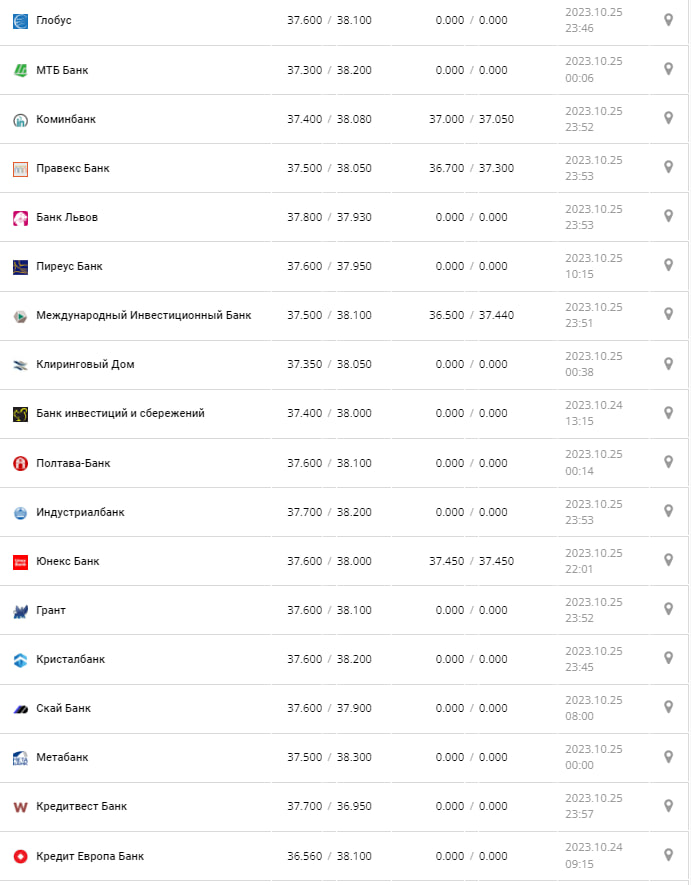The width and height of the screenshot is (691, 885).
Task: Show Коминбанк branches via map pin
Action: (669, 118)
